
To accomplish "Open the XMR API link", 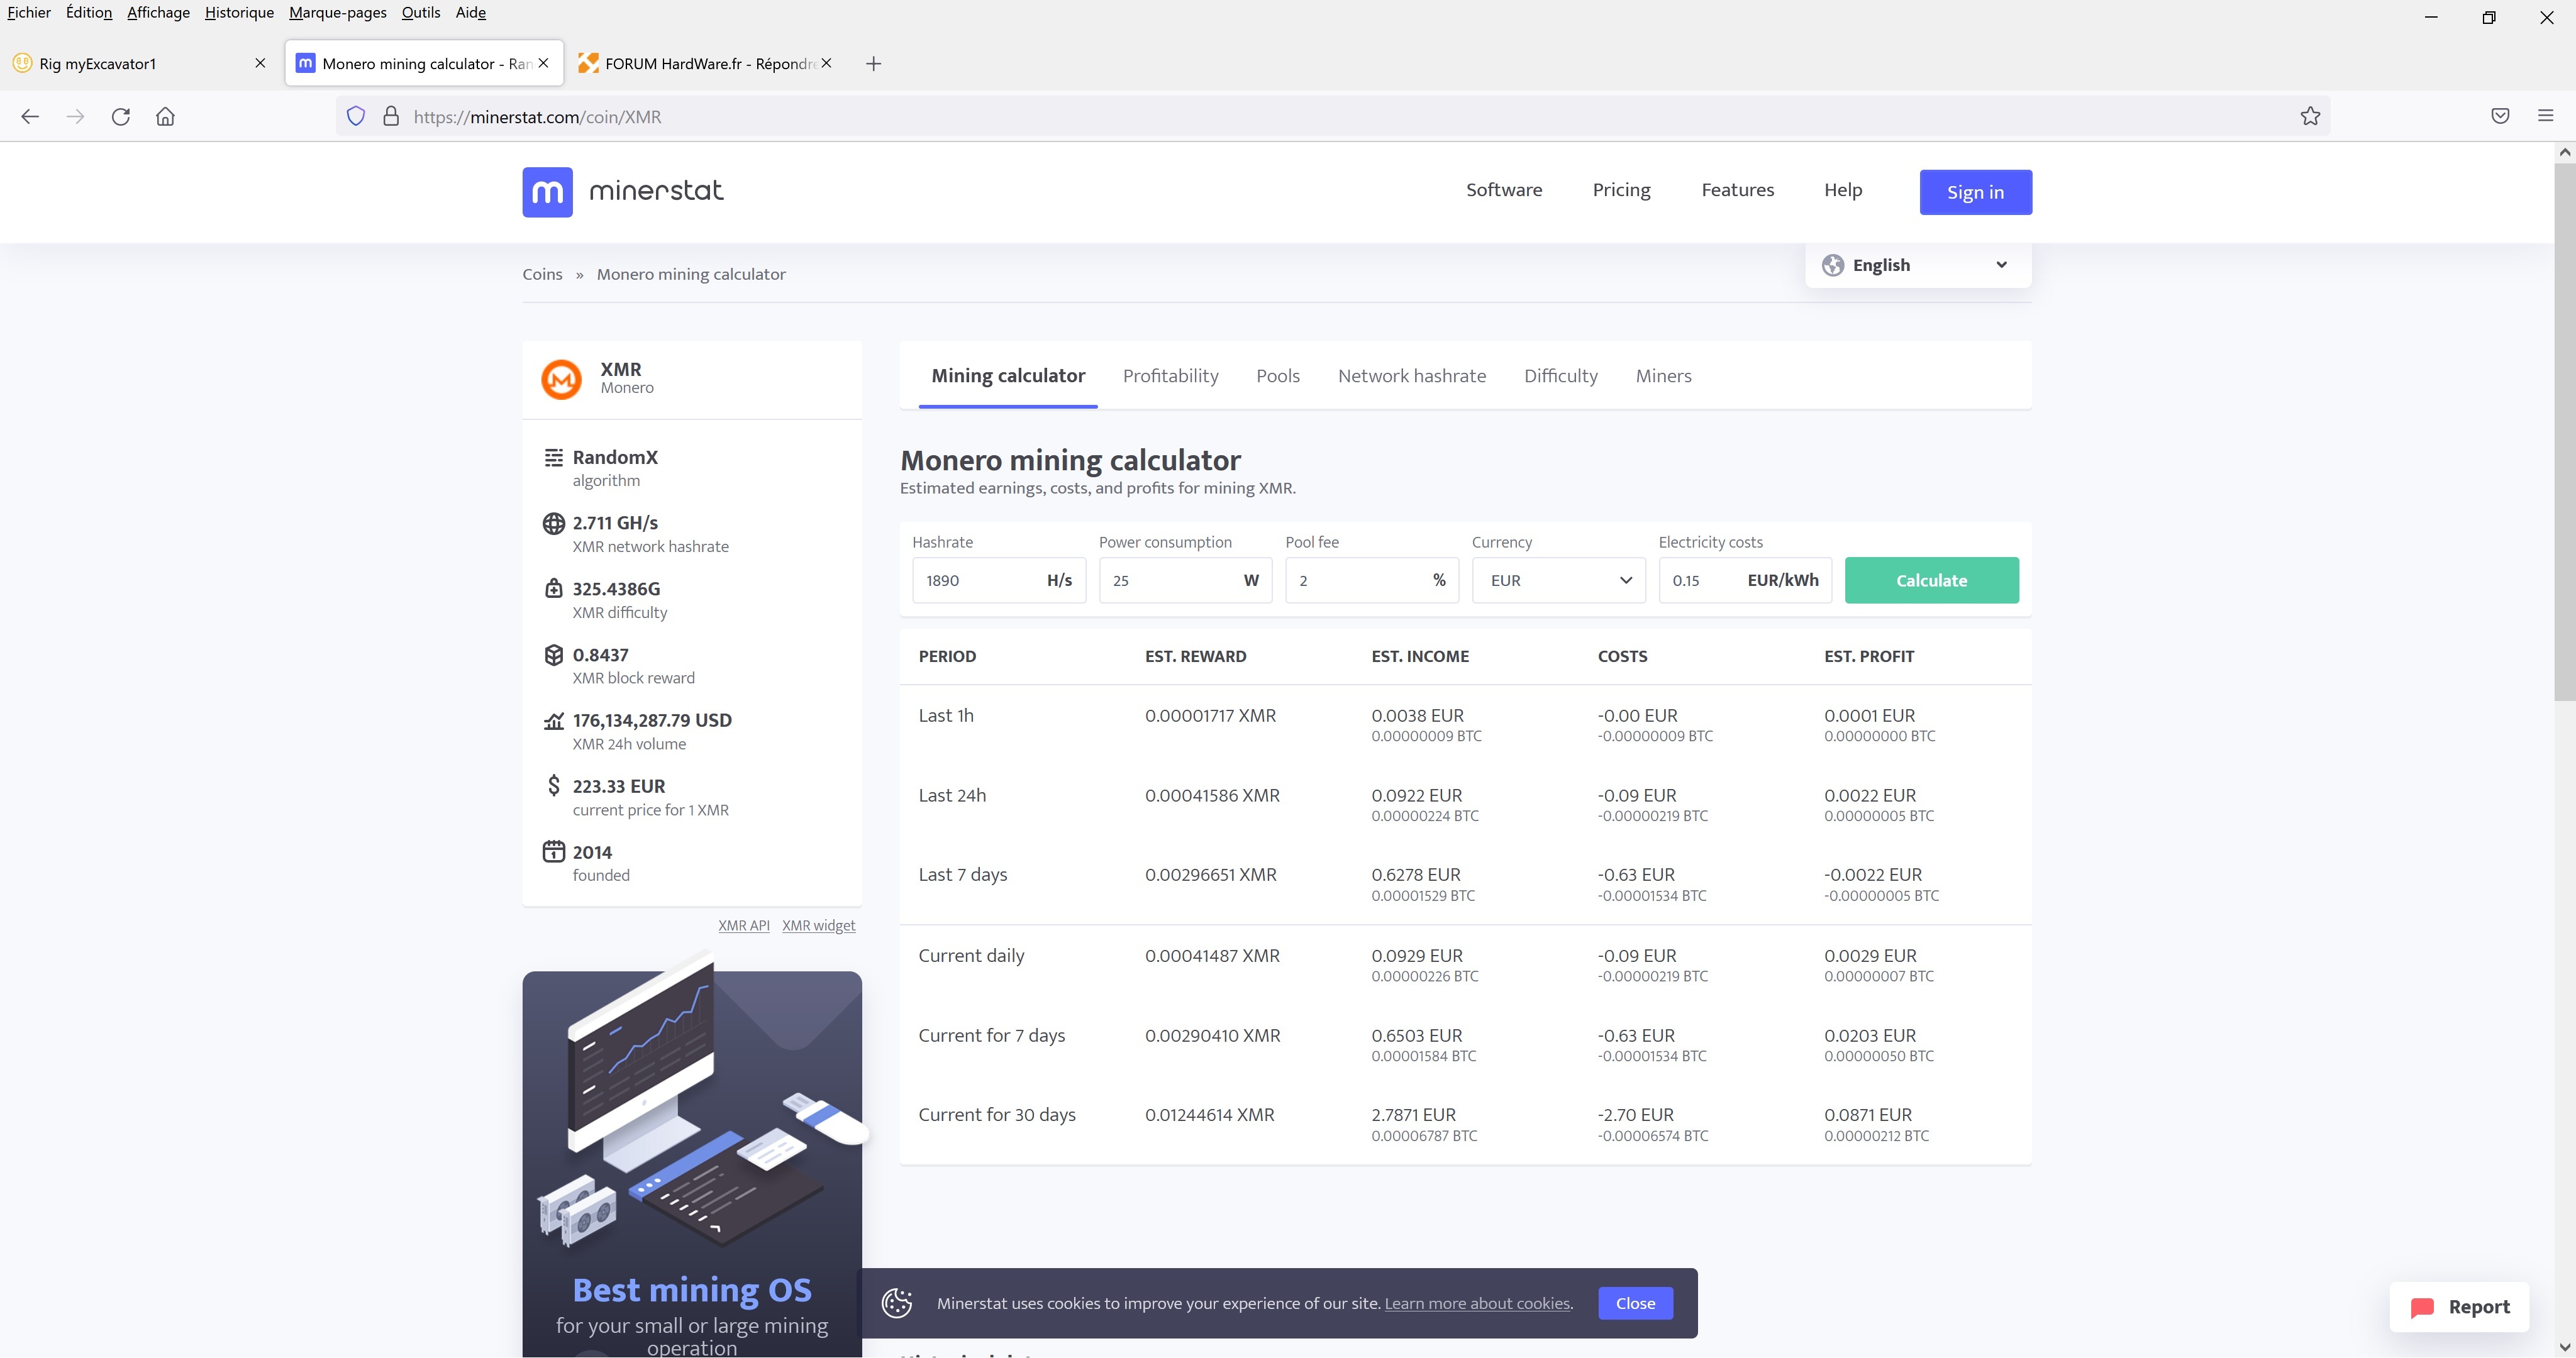I will pos(744,925).
